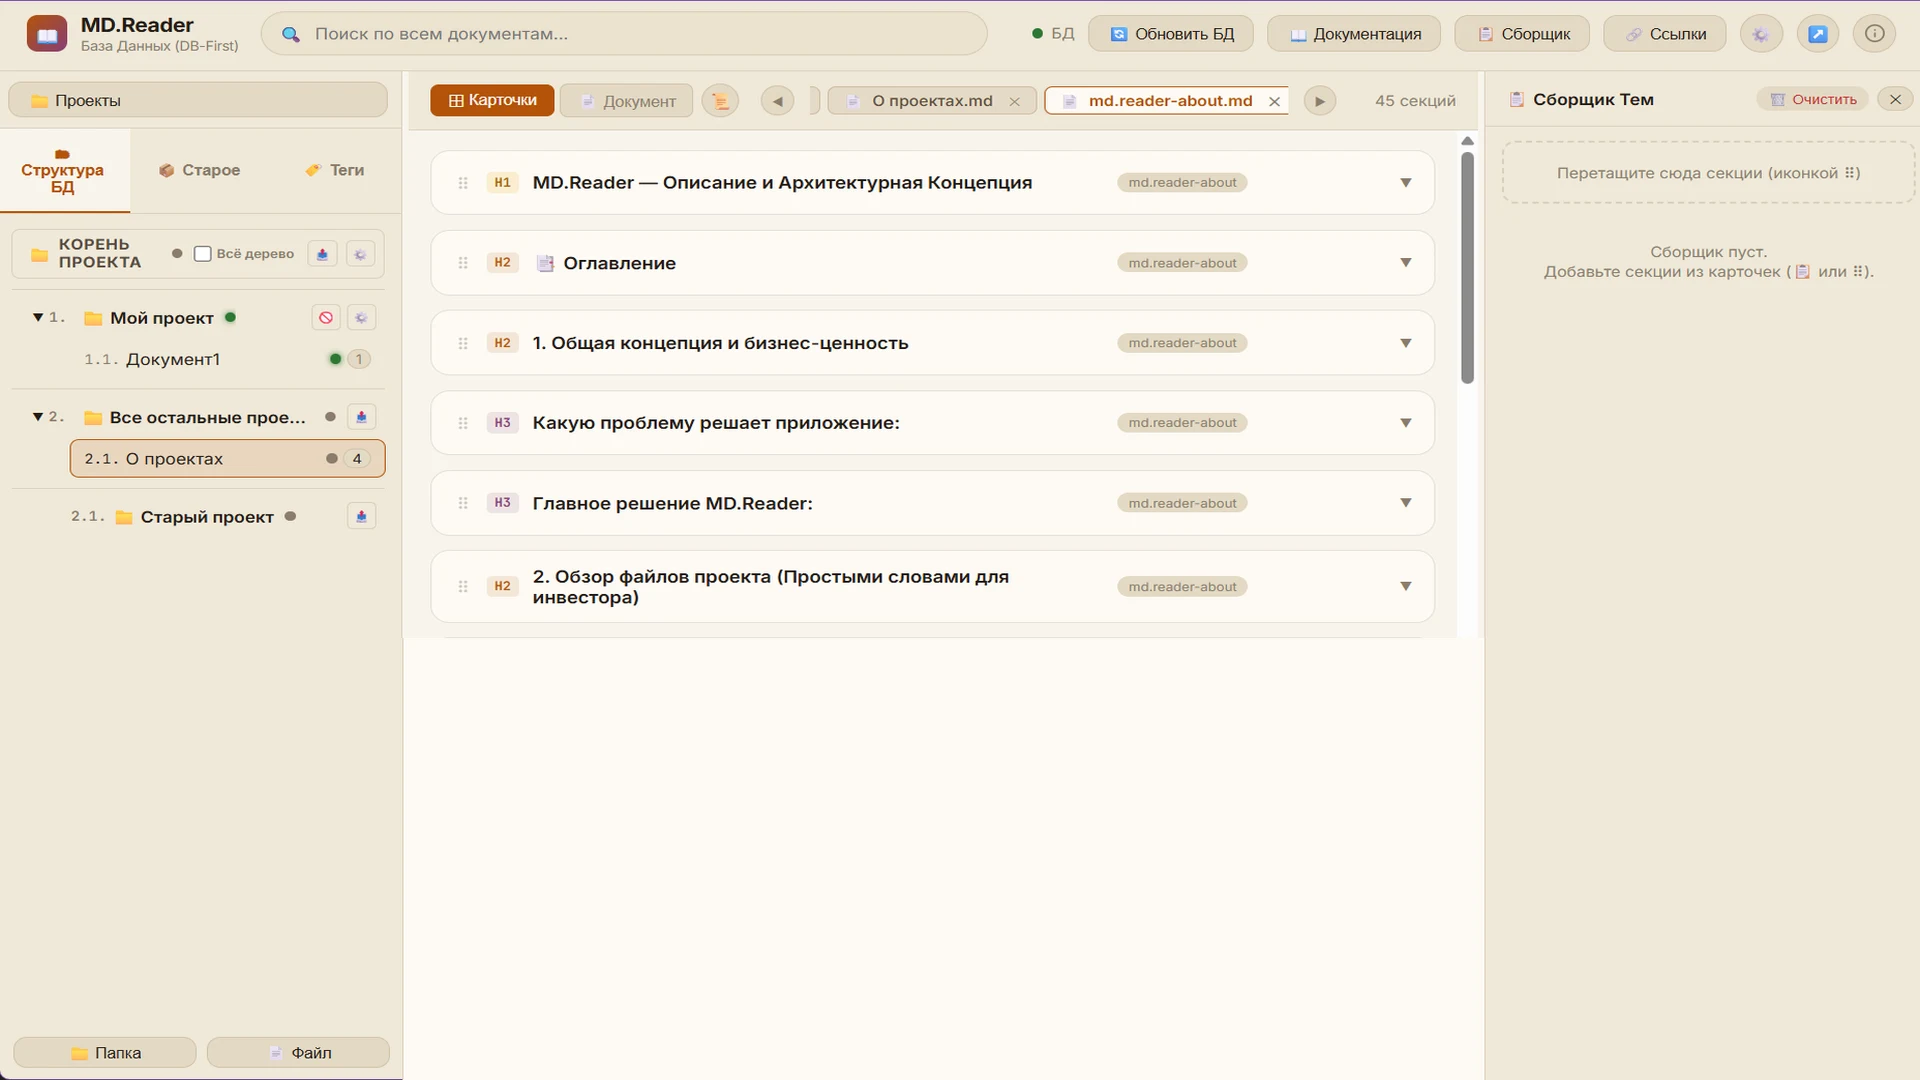
Task: Click upload icon beside Старый проект
Action: click(361, 517)
